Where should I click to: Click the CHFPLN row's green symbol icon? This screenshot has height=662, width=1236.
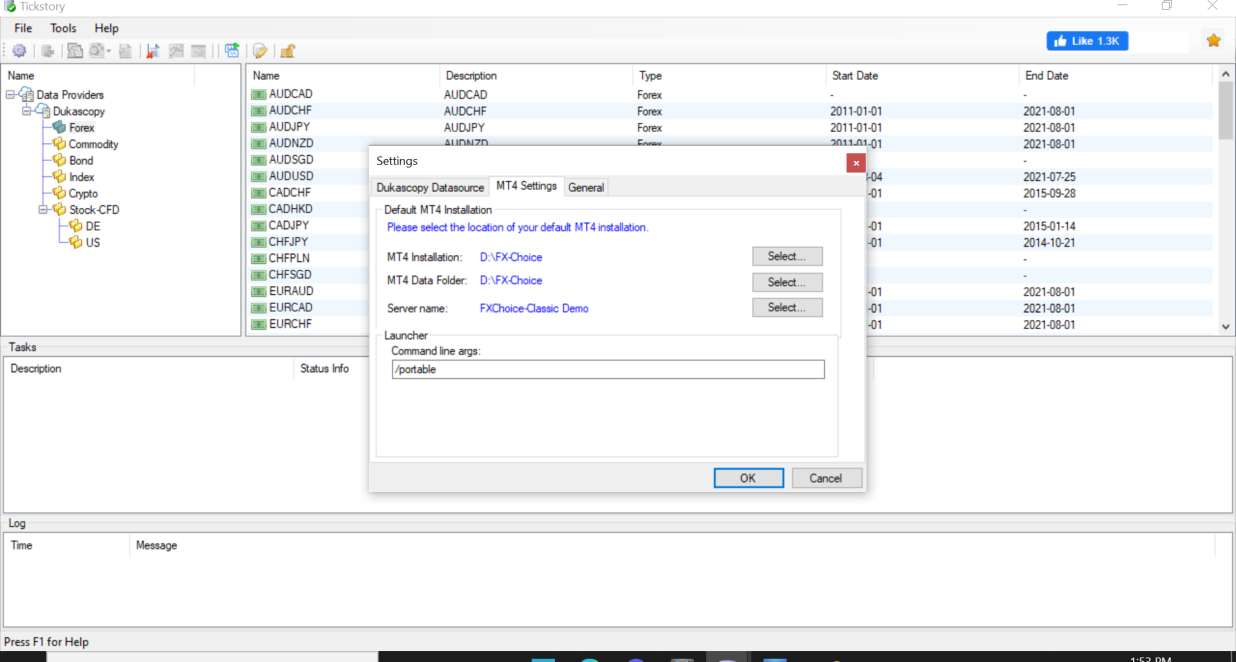pos(258,258)
